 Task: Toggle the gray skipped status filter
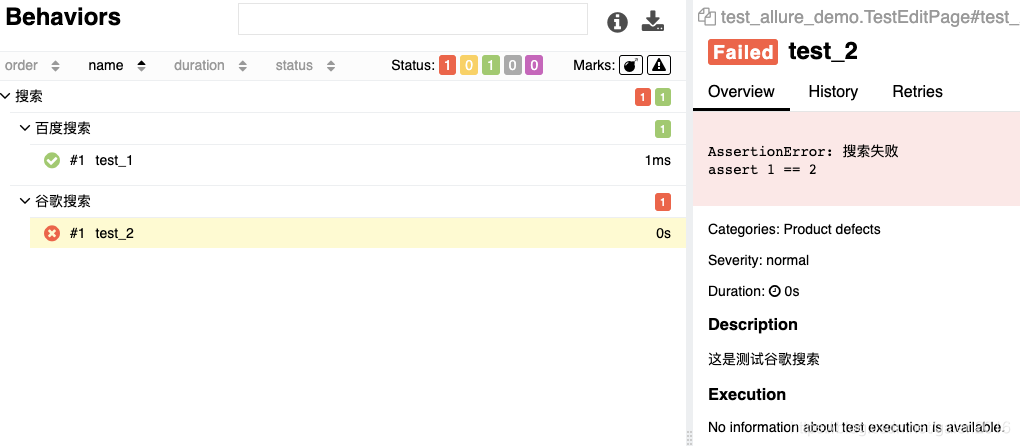513,65
